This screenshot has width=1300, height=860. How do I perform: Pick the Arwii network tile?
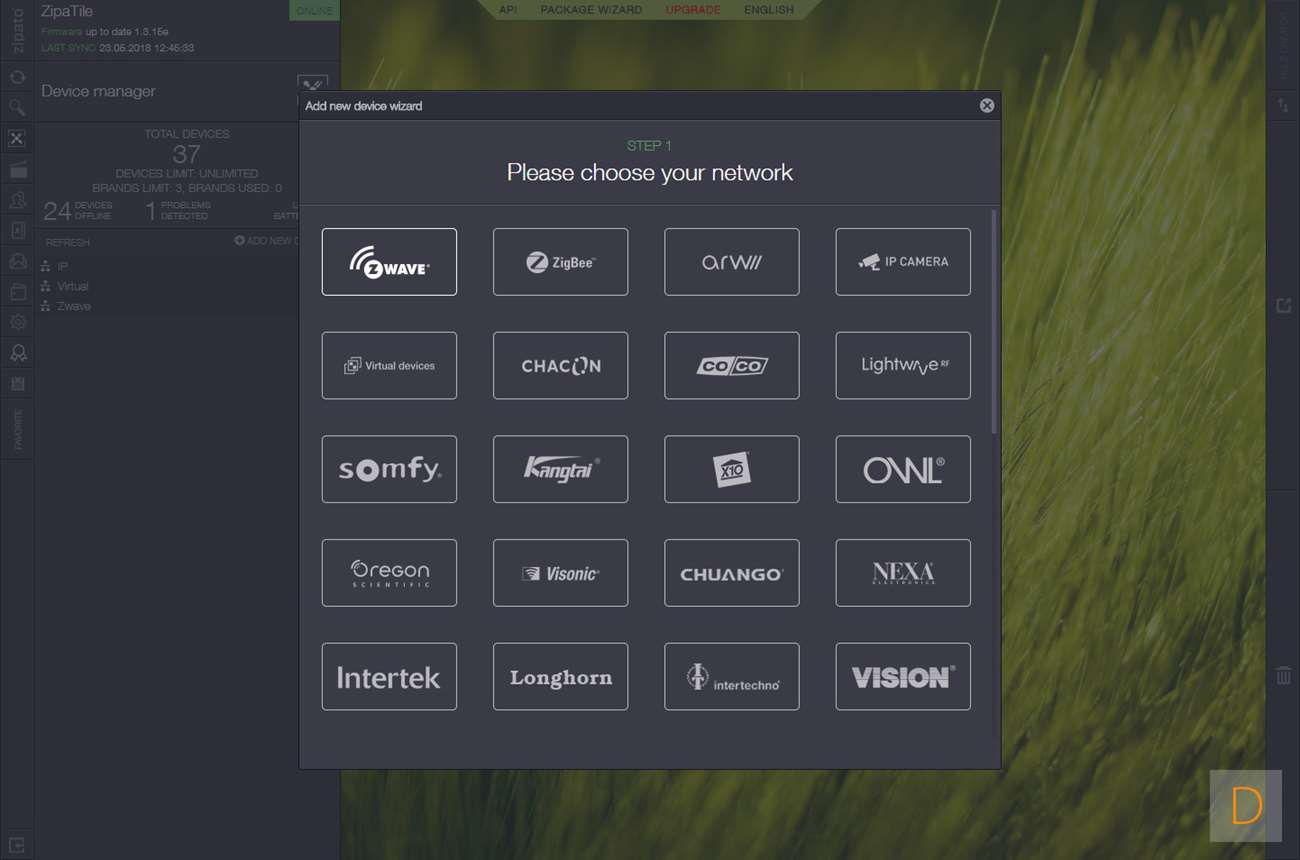pos(732,262)
